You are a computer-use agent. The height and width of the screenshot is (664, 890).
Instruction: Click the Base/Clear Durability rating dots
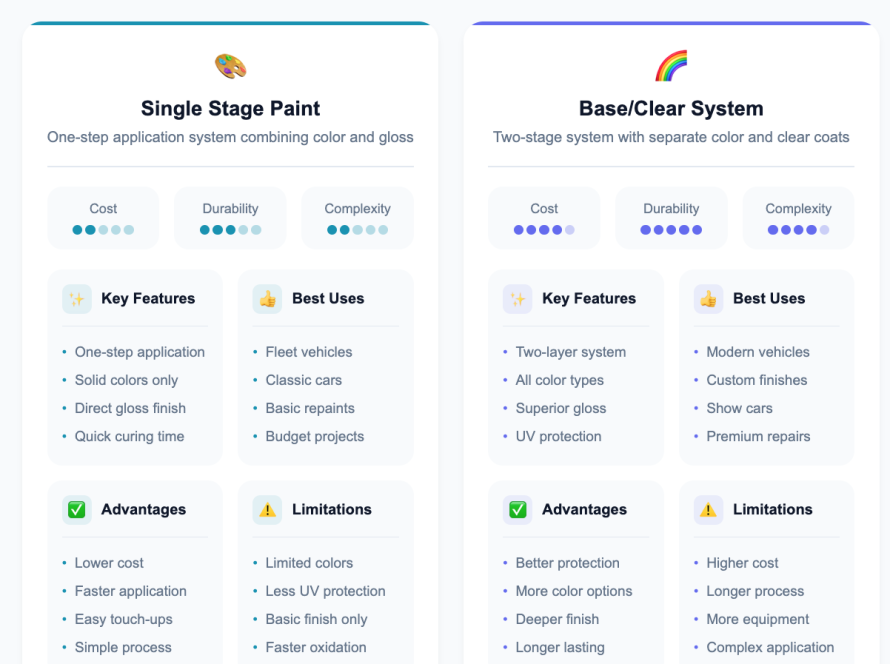pyautogui.click(x=671, y=230)
